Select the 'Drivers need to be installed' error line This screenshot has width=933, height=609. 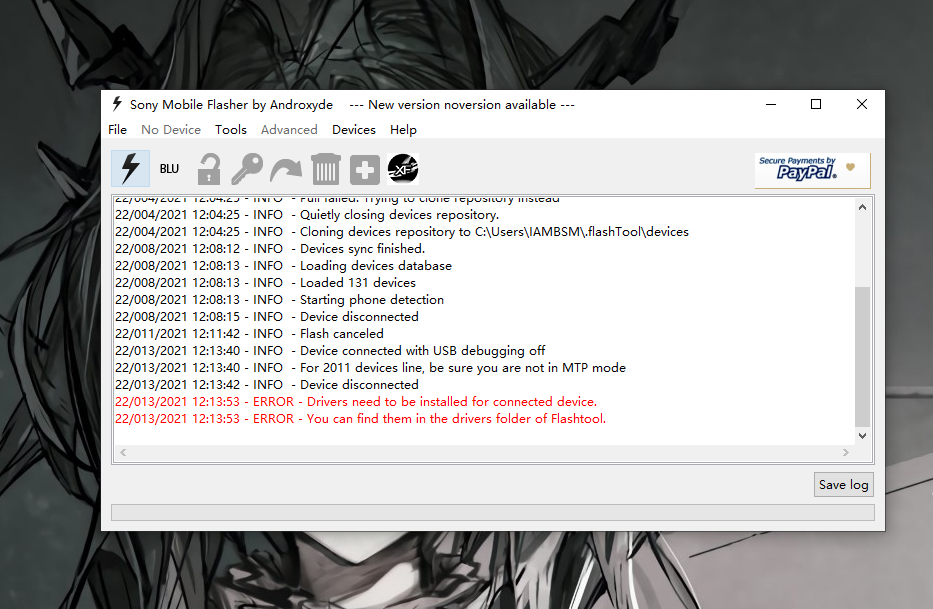(x=356, y=402)
